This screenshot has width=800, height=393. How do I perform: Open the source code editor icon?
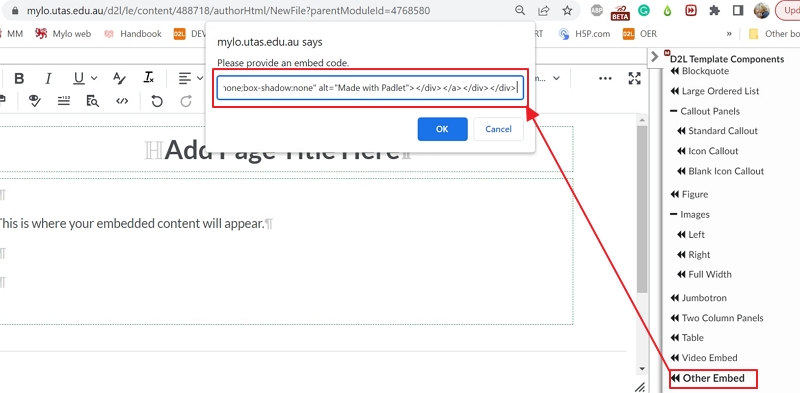coord(122,101)
